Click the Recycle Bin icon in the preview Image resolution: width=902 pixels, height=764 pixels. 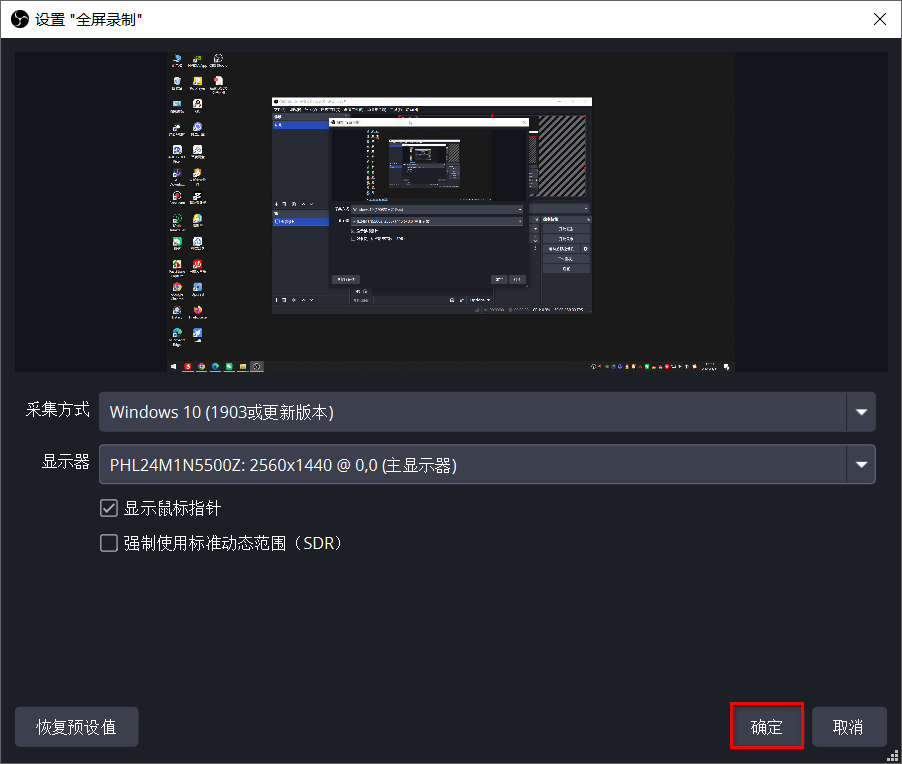[176, 81]
